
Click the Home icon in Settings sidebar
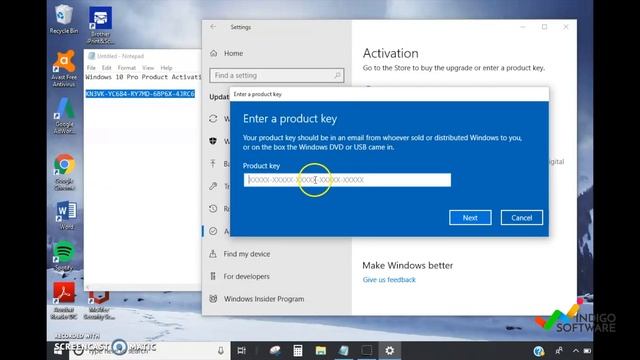tap(213, 53)
